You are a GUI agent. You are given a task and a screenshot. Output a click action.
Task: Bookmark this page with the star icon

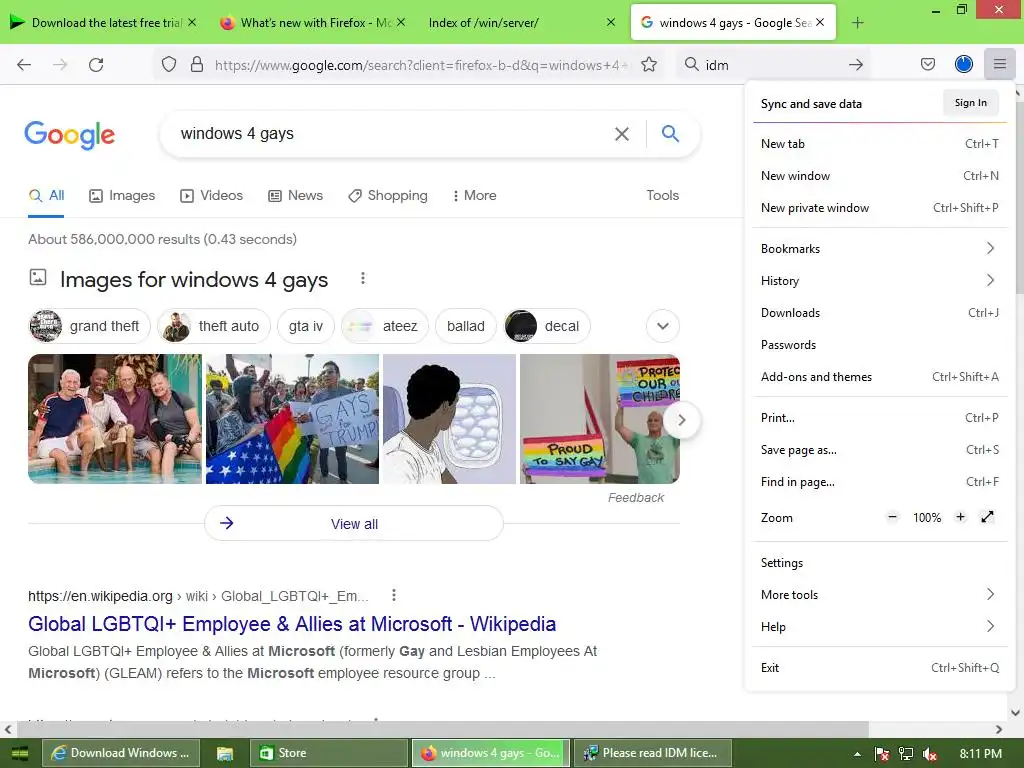[x=648, y=65]
